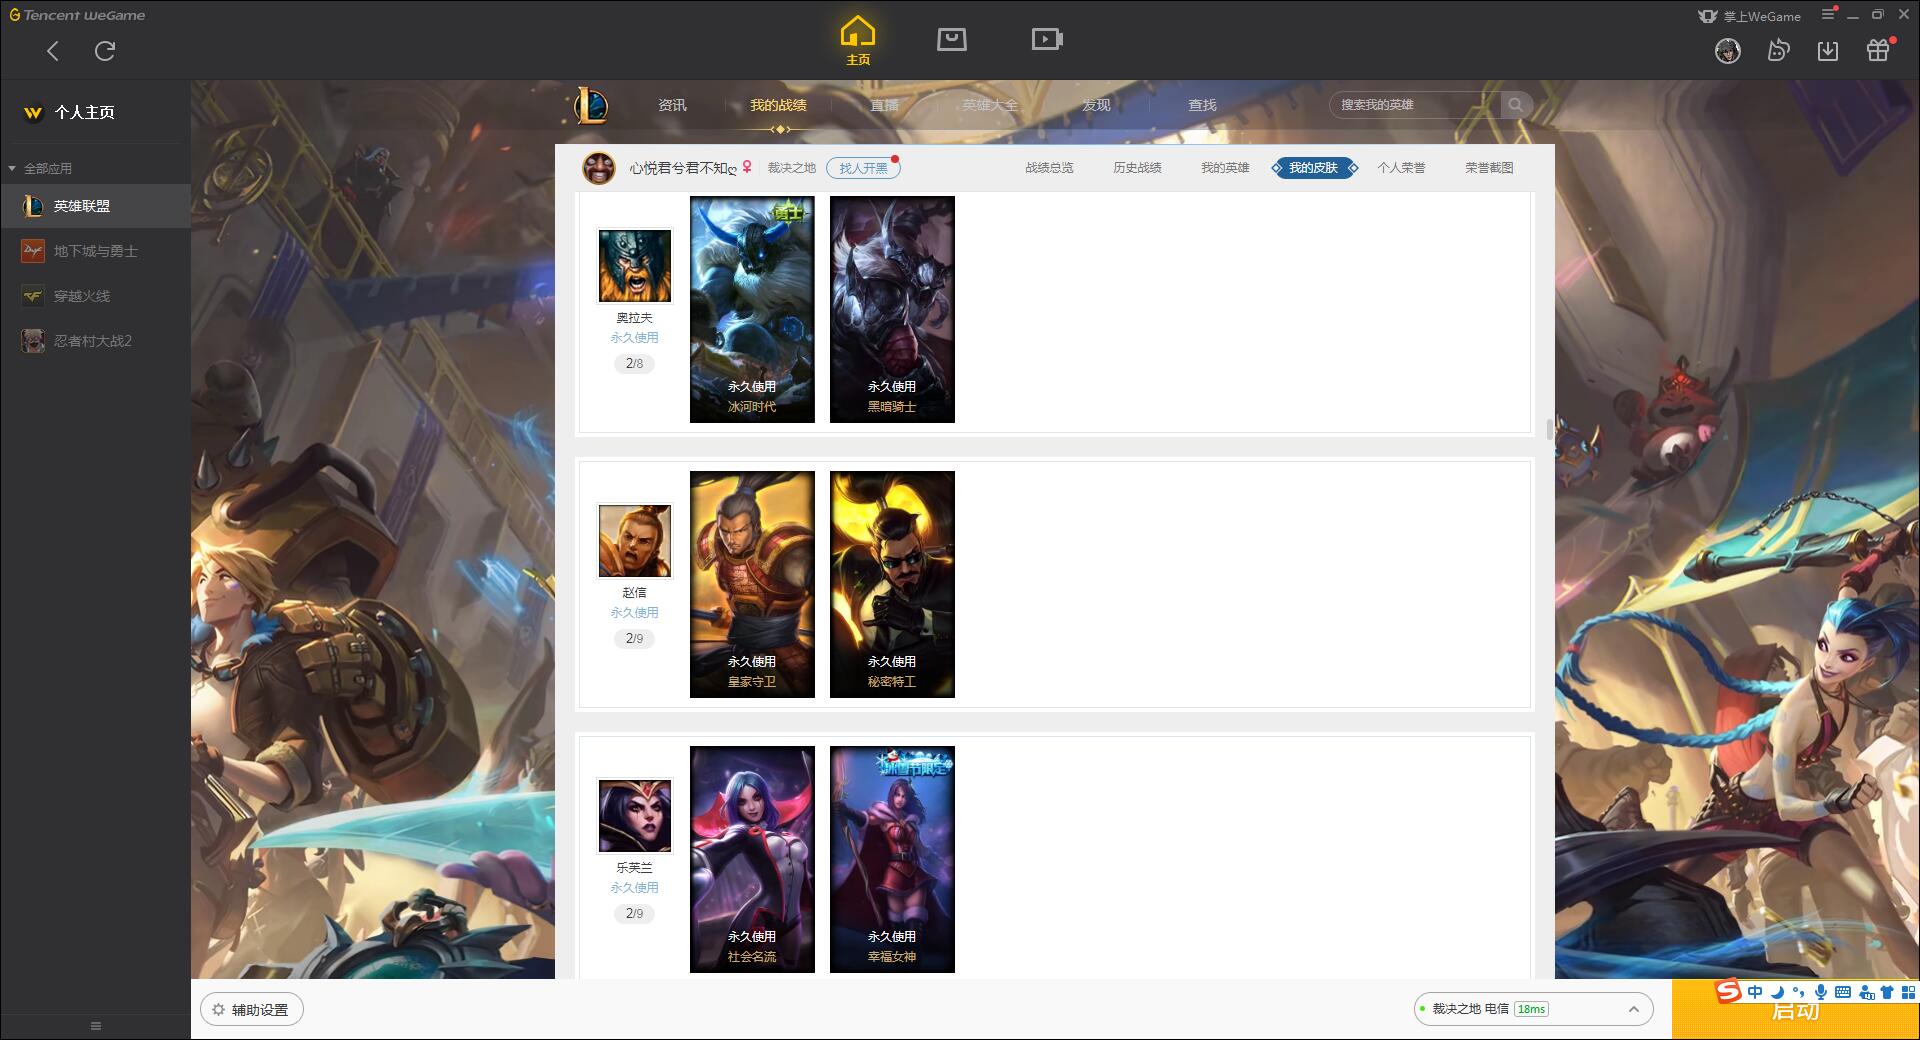The width and height of the screenshot is (1920, 1040).
Task: Click the search magnifier button
Action: tap(1515, 105)
